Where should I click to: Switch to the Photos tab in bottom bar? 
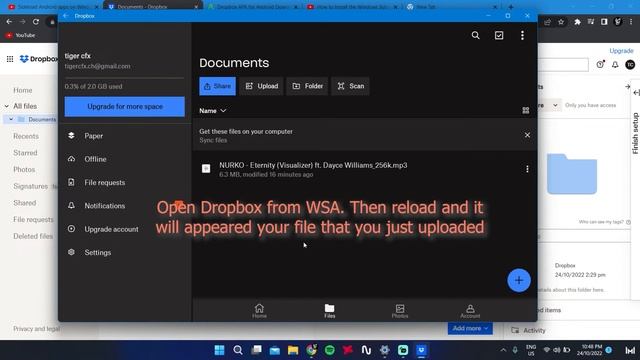tap(400, 311)
